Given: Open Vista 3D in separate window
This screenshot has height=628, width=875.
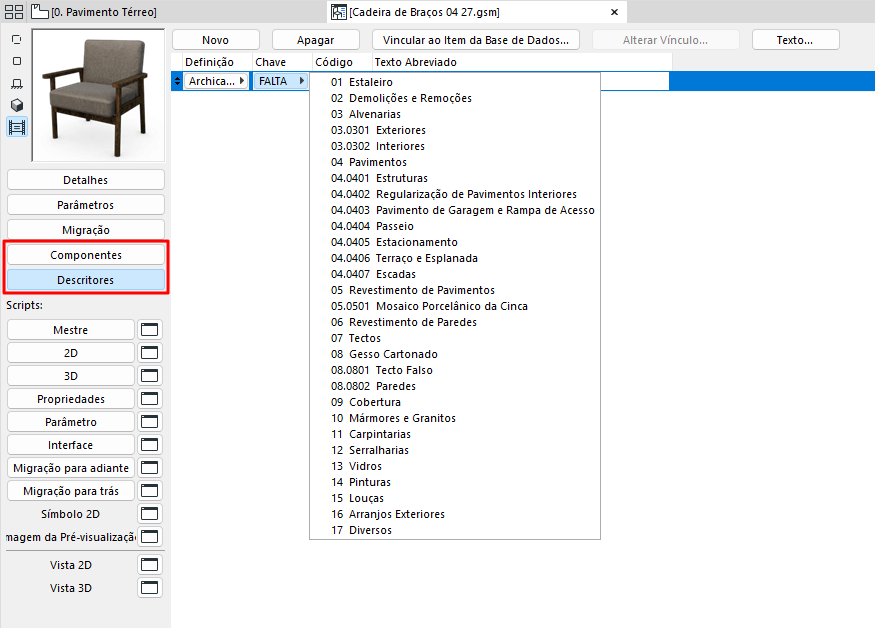Looking at the screenshot, I should 149,588.
